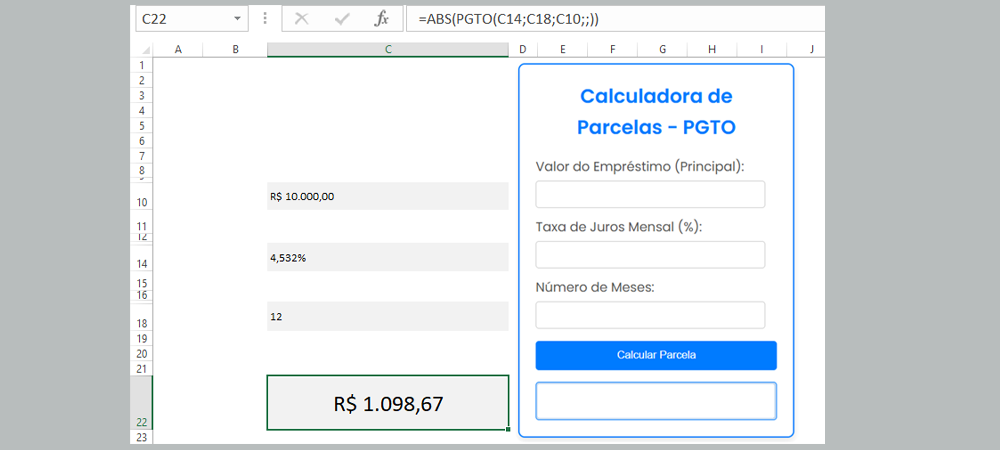Select row 1 header

tap(142, 66)
